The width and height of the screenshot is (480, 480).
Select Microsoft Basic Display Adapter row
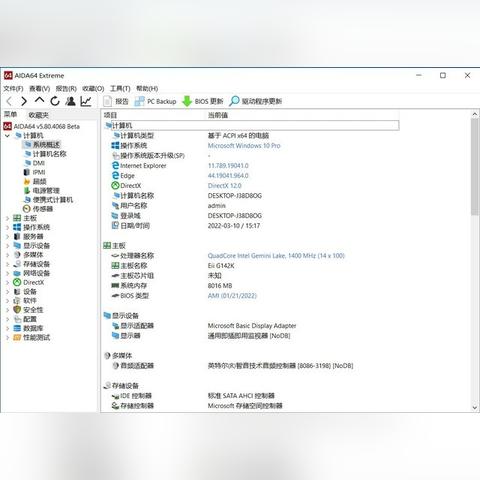pyautogui.click(x=252, y=326)
